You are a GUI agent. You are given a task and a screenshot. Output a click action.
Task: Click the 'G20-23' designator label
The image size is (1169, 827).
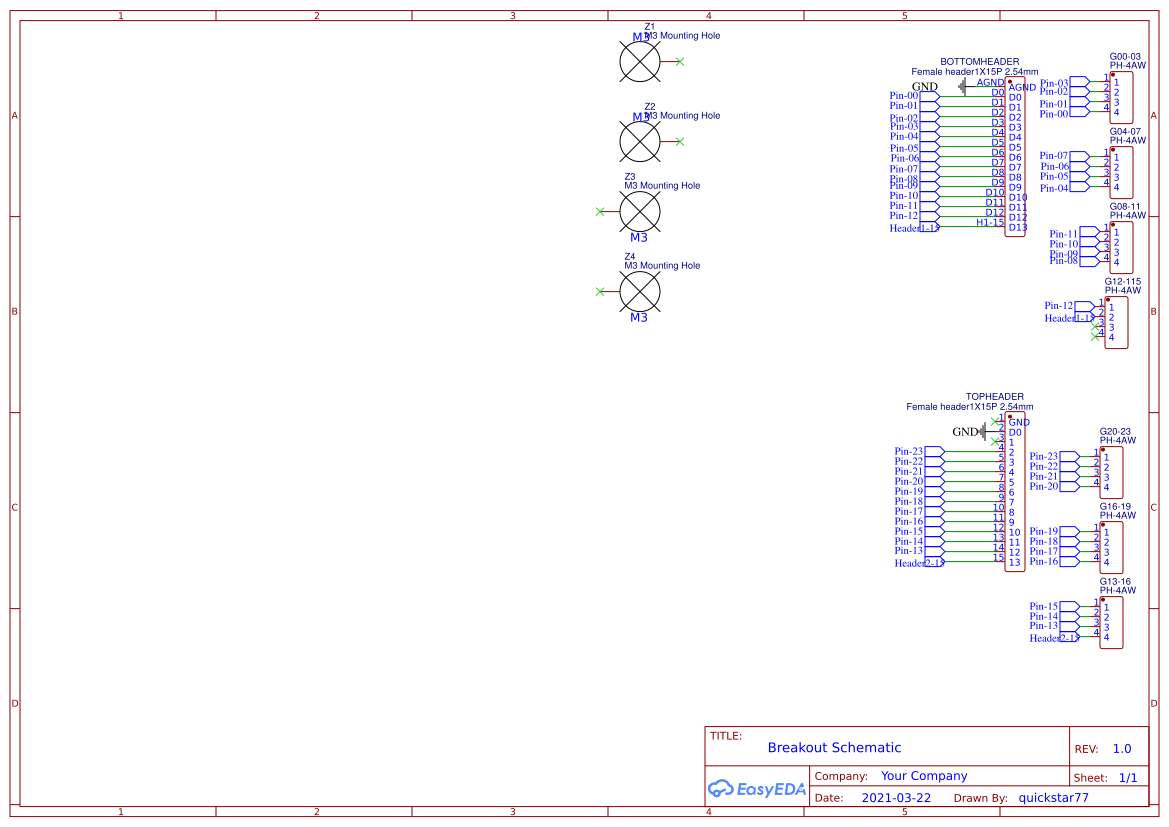coord(1115,432)
